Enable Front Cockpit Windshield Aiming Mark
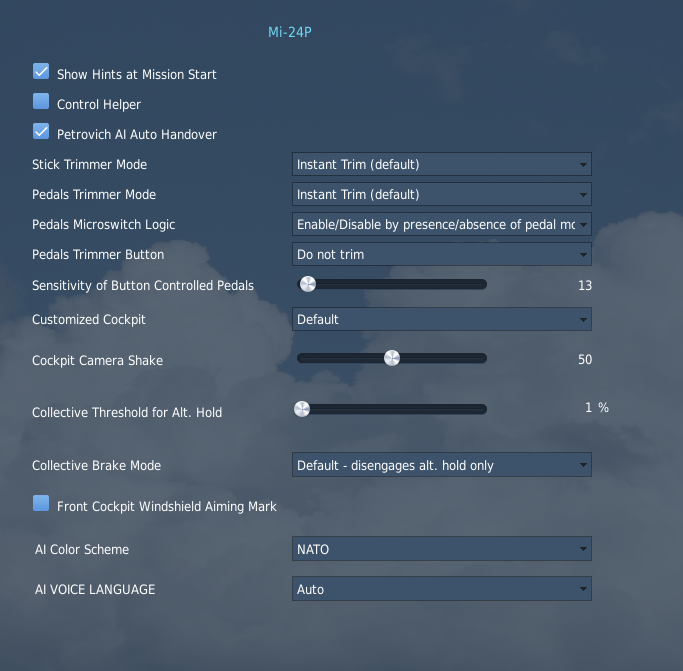Screen dimensions: 683x671 41,503
